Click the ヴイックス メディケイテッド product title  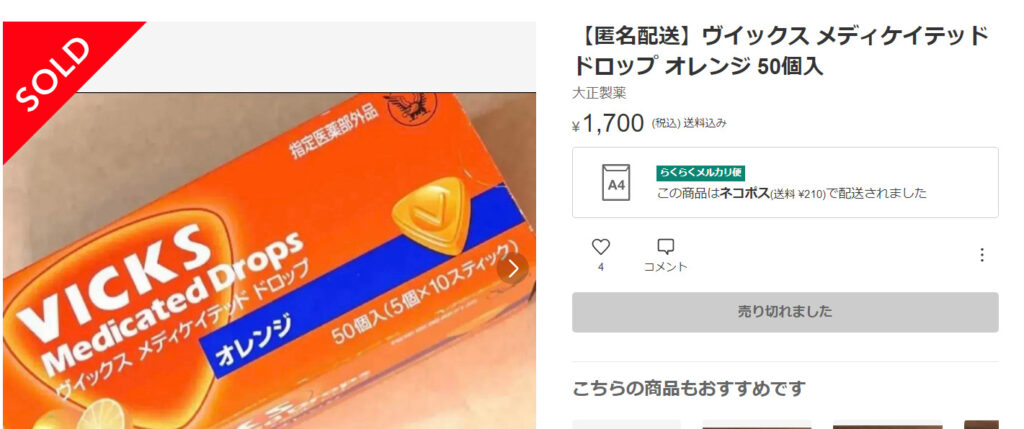tap(781, 51)
